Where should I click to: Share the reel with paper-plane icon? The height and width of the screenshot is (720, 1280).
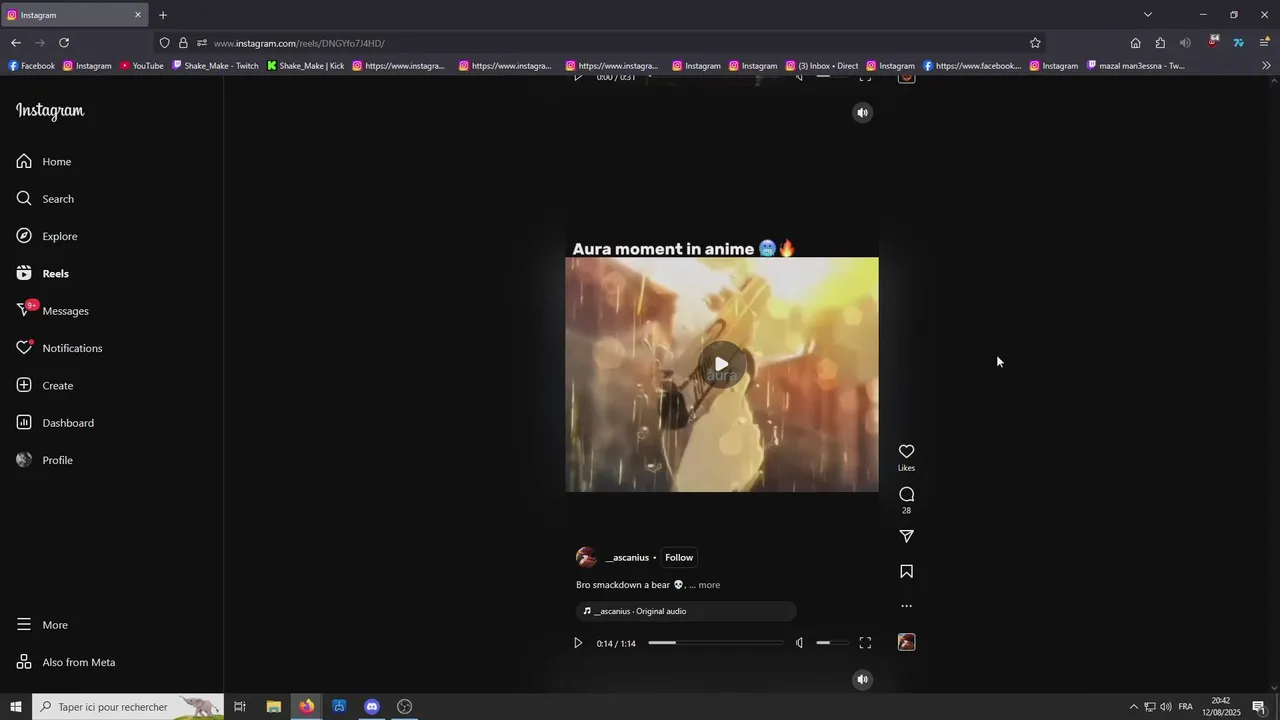pyautogui.click(x=906, y=537)
